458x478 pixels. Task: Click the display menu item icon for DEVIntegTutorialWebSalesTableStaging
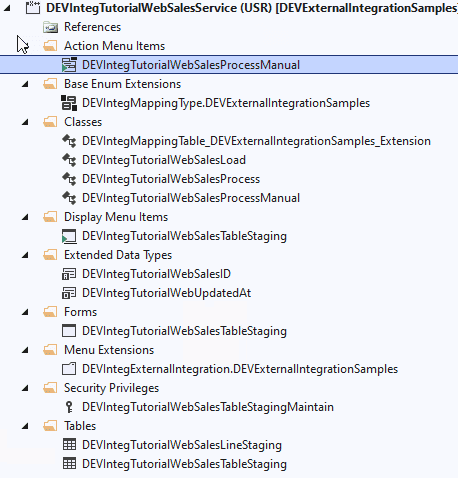tap(69, 236)
